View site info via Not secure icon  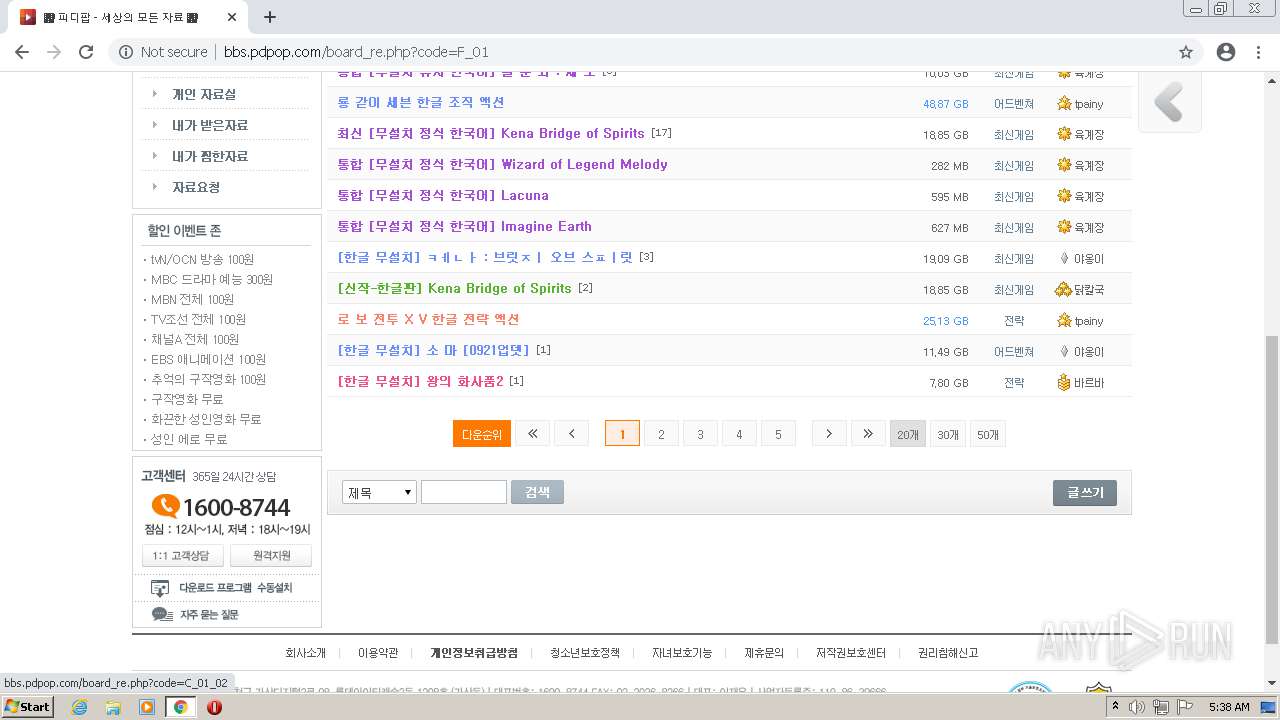[x=126, y=52]
